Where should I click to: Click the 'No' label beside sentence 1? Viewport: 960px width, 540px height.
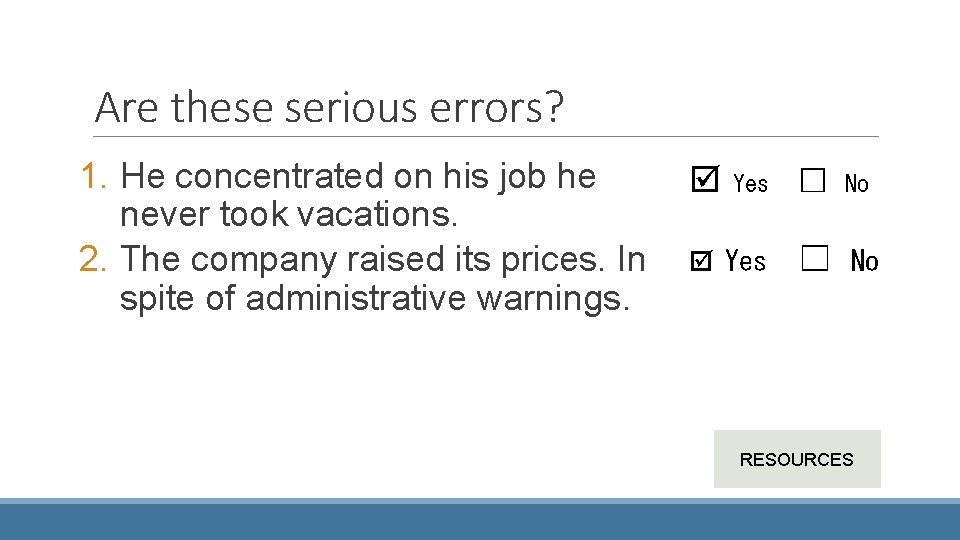click(x=857, y=183)
